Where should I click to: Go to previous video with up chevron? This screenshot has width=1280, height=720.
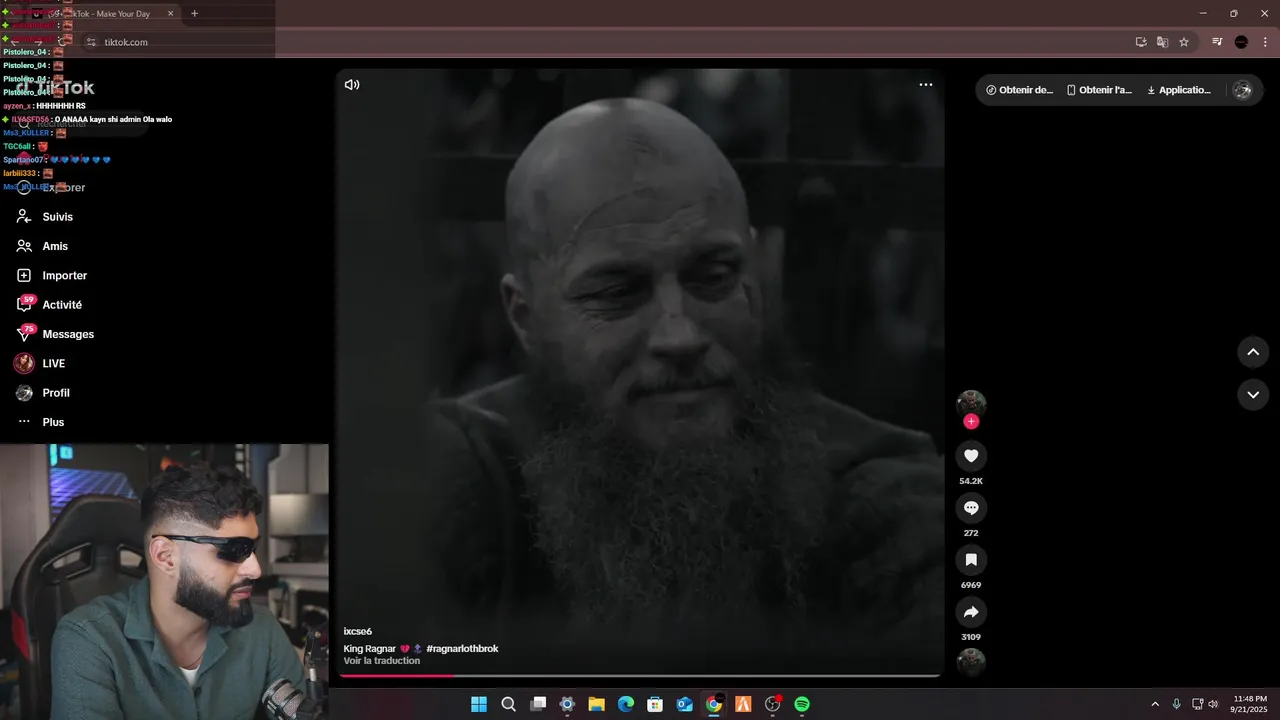[1253, 352]
